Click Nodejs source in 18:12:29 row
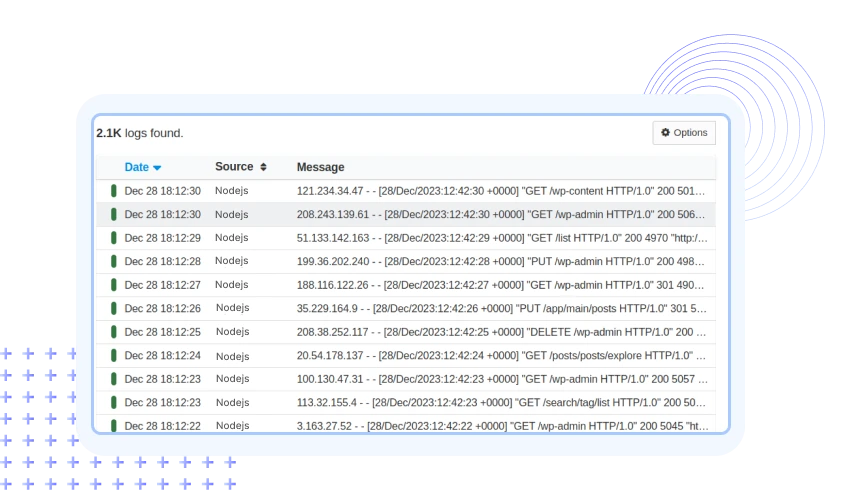This screenshot has width=860, height=490. click(231, 238)
